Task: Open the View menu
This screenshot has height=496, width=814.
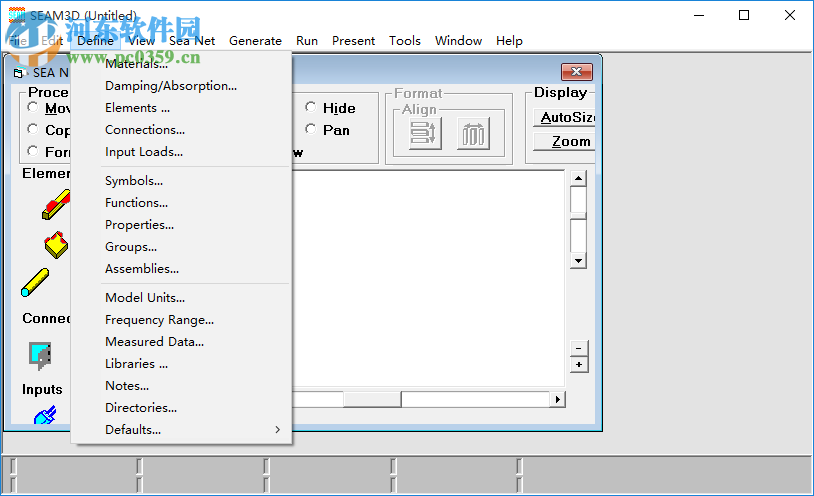Action: pyautogui.click(x=142, y=41)
